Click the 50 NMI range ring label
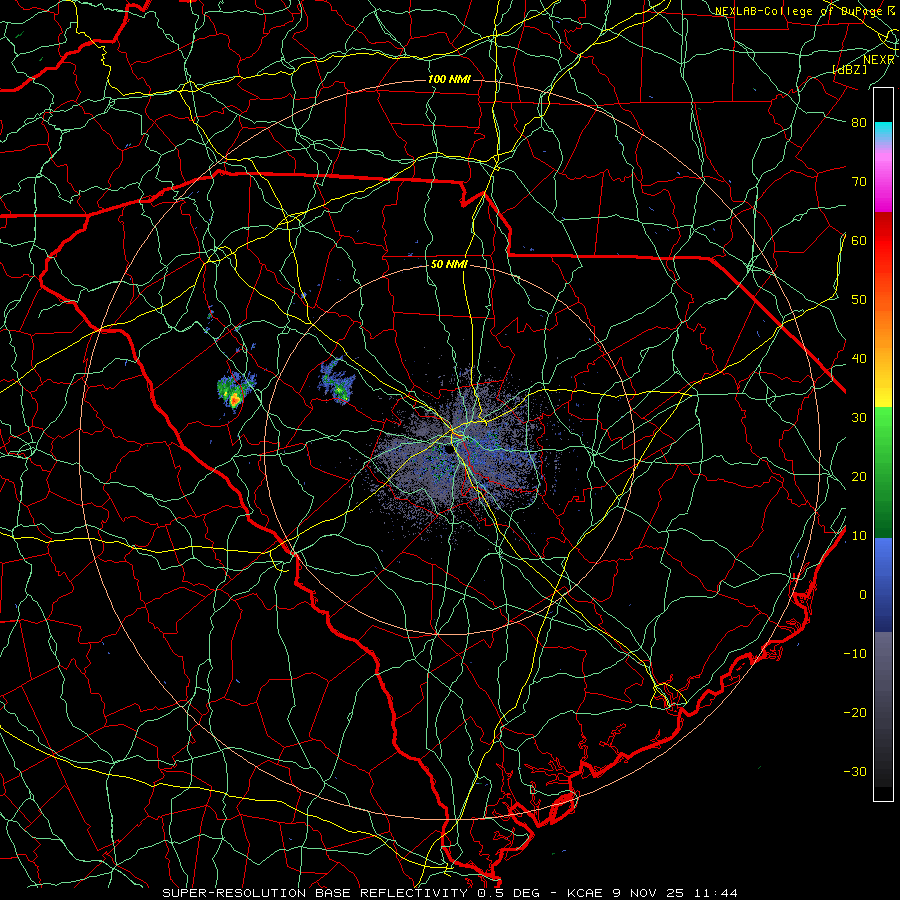900x900 pixels. pos(449,265)
